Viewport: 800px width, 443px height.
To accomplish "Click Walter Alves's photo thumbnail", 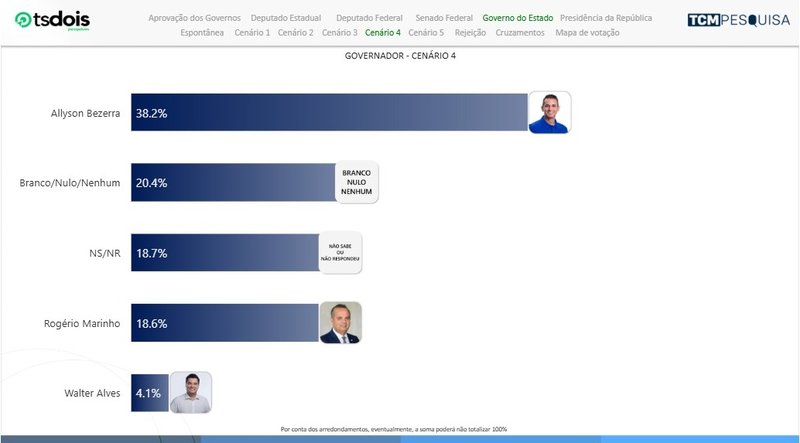I will point(191,392).
